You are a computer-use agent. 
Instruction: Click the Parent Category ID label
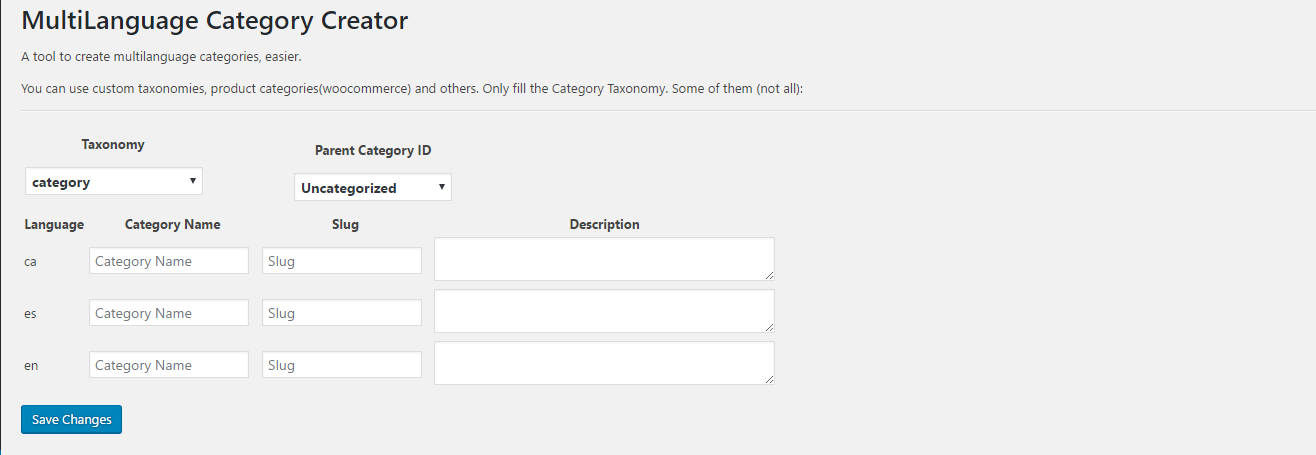pos(373,151)
